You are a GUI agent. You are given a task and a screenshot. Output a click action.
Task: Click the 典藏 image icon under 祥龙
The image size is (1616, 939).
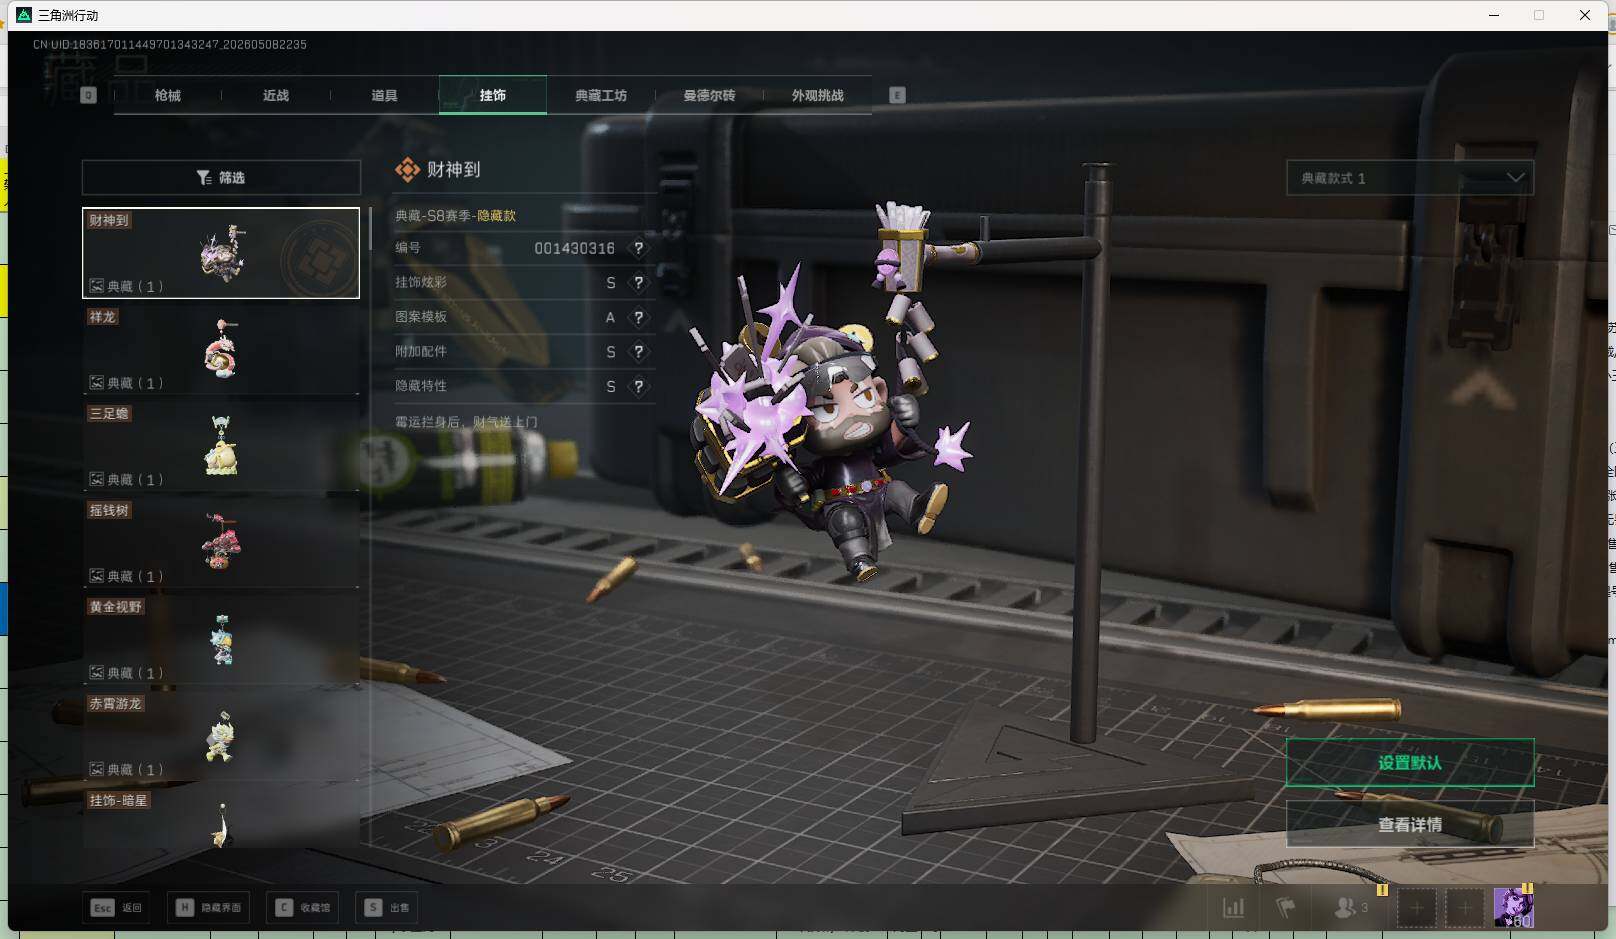(x=97, y=383)
